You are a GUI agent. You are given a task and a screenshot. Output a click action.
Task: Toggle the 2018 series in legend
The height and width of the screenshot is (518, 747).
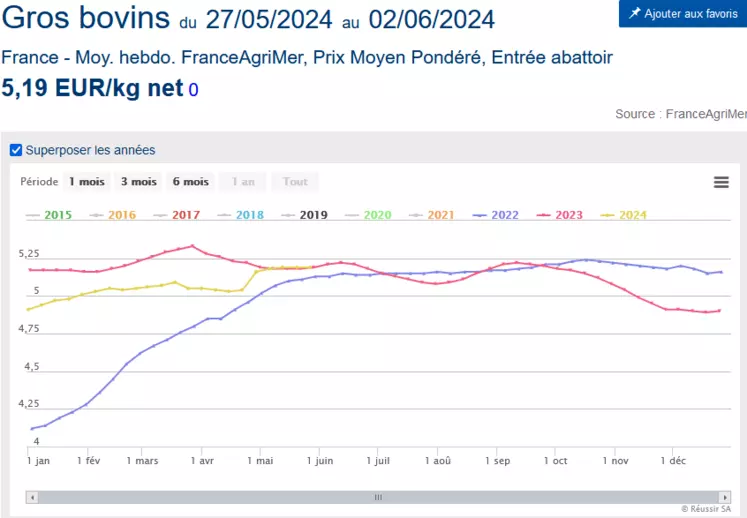point(241,215)
